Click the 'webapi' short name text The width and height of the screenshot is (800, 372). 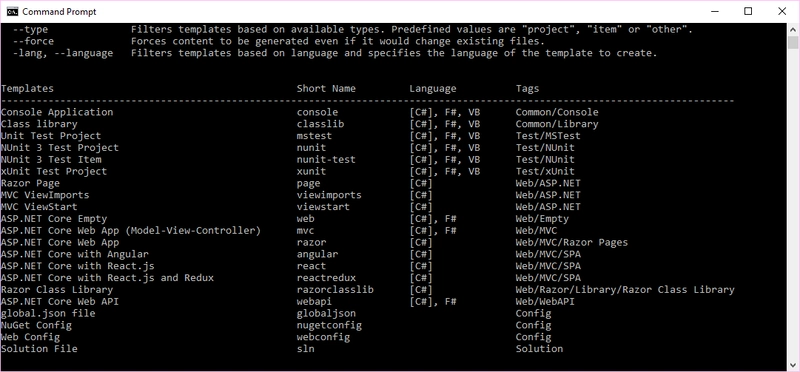click(x=314, y=302)
